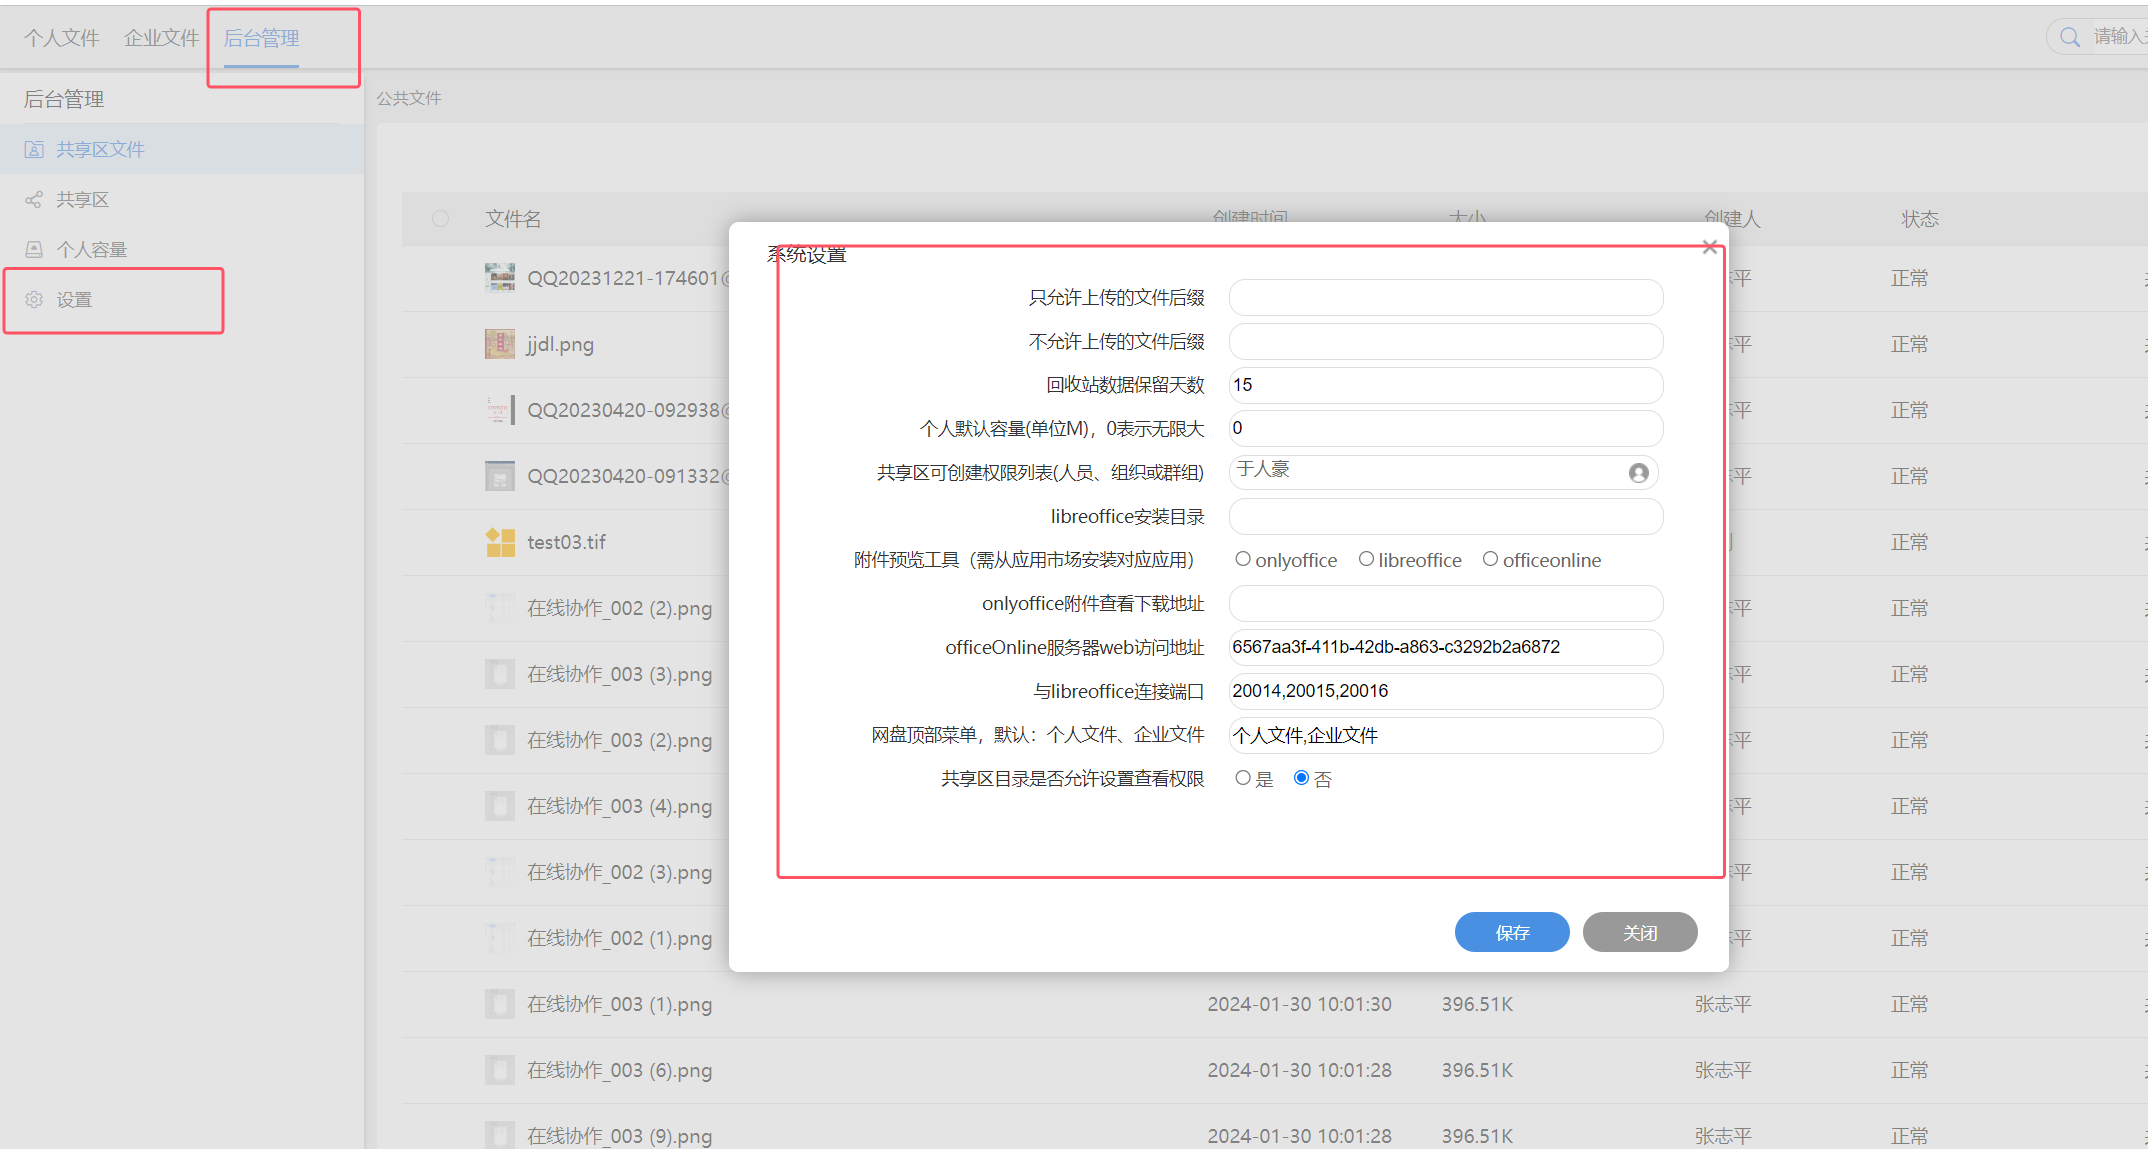Click the 个人容量 sidebar icon

tap(34, 250)
